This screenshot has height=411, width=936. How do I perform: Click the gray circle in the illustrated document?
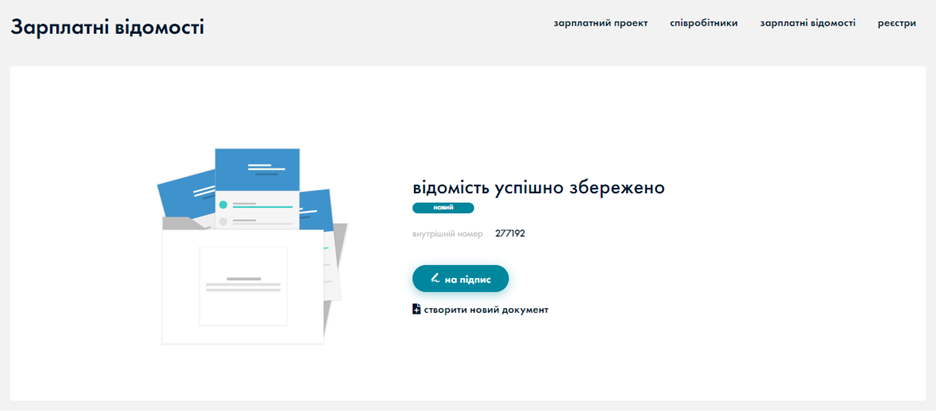[x=223, y=221]
